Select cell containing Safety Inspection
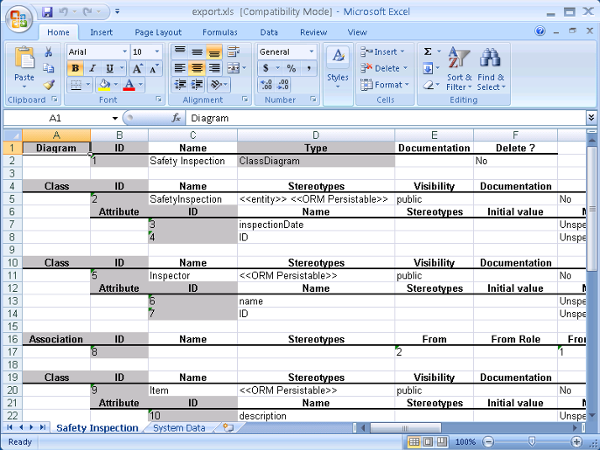This screenshot has width=600, height=450. point(192,161)
